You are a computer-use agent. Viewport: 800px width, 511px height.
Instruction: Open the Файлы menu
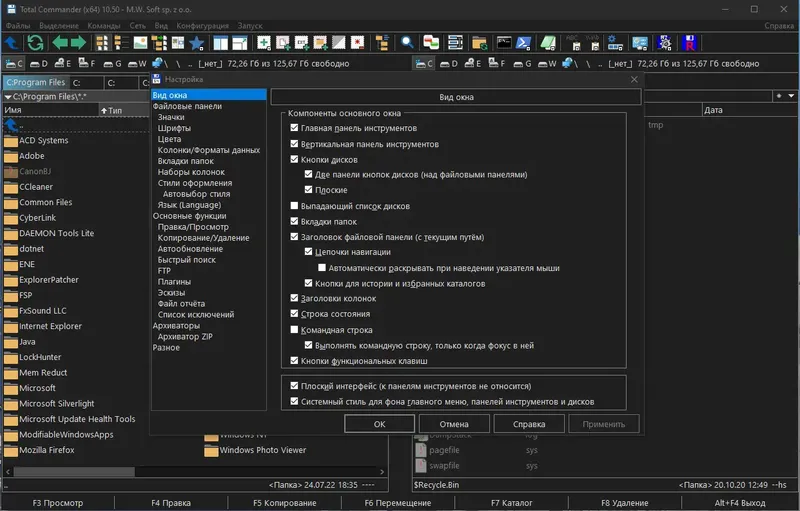18,25
